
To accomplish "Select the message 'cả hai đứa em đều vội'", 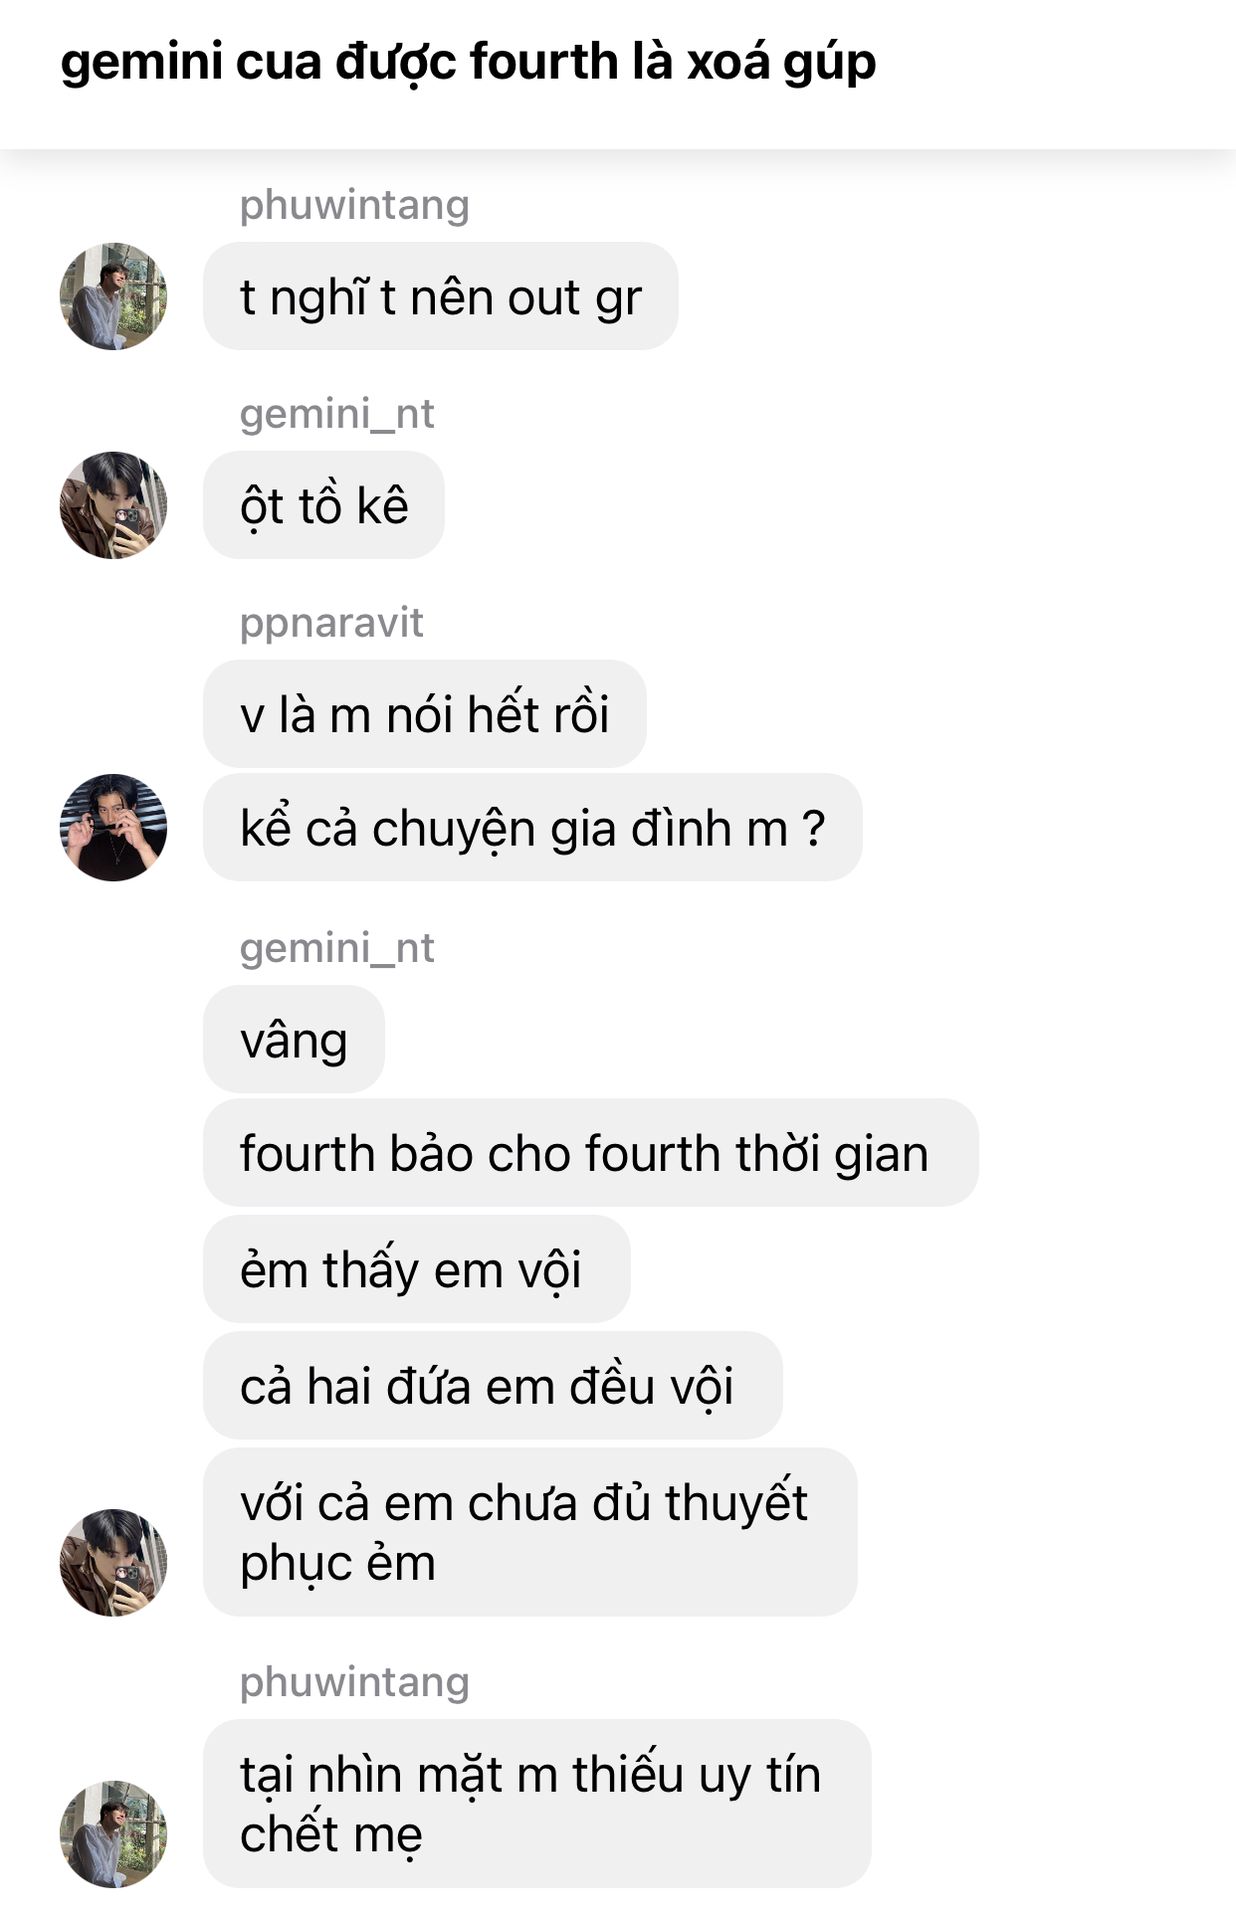I will (x=492, y=1385).
